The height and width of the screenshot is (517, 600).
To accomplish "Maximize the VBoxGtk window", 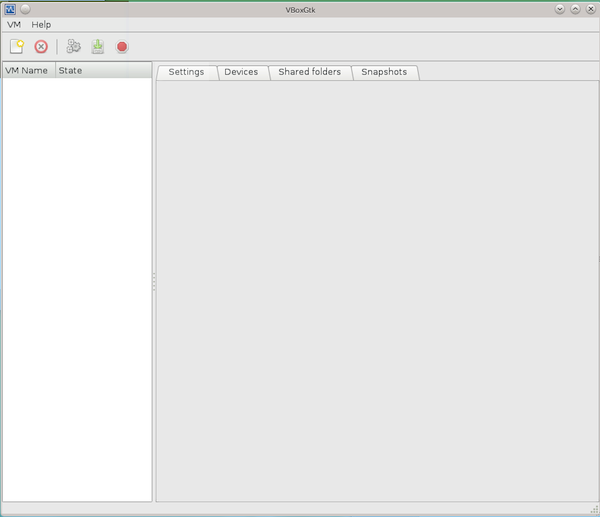I will 575,9.
